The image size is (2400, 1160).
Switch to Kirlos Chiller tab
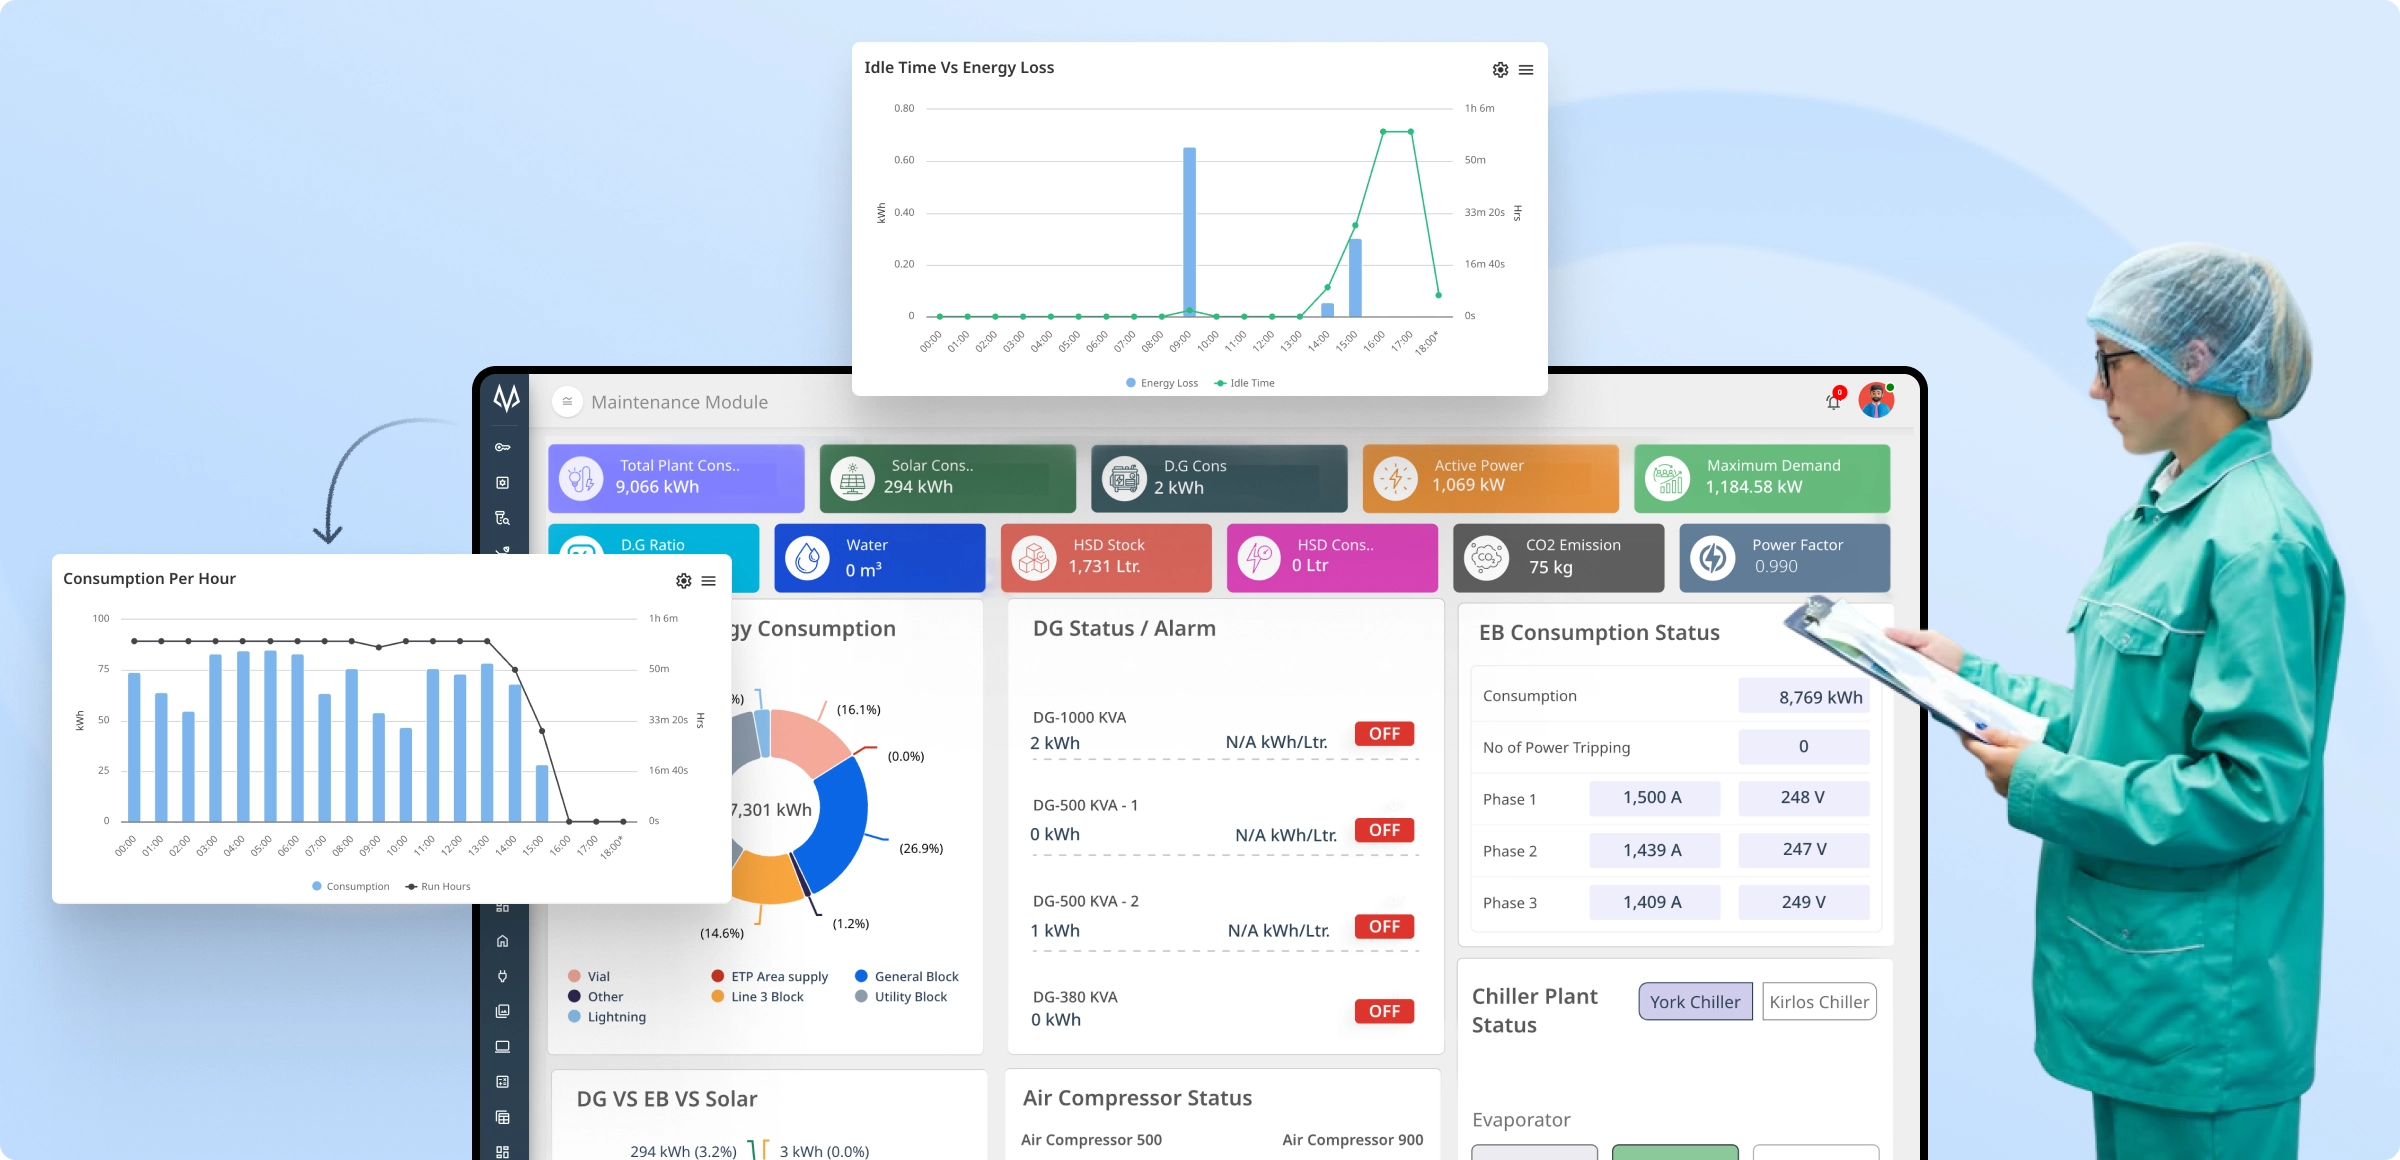[1818, 1002]
